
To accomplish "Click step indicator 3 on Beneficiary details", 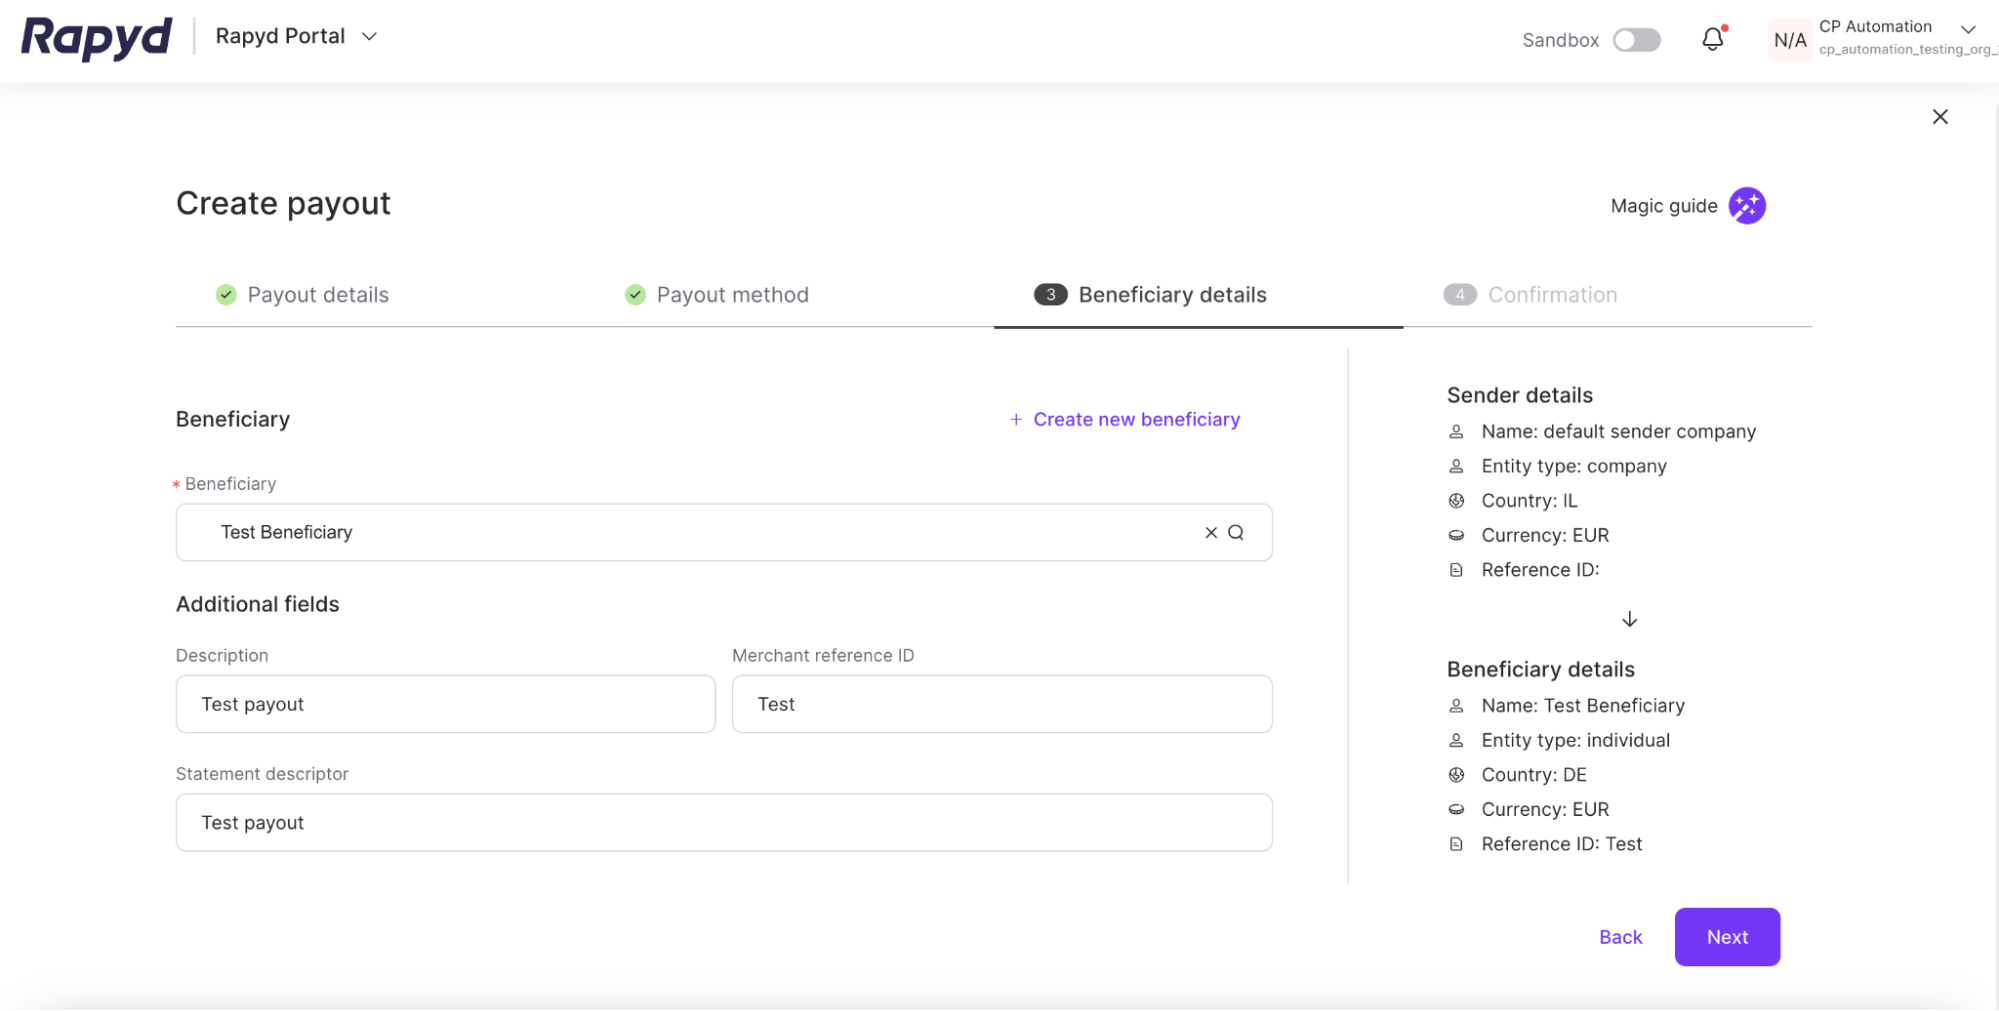I will coord(1049,294).
